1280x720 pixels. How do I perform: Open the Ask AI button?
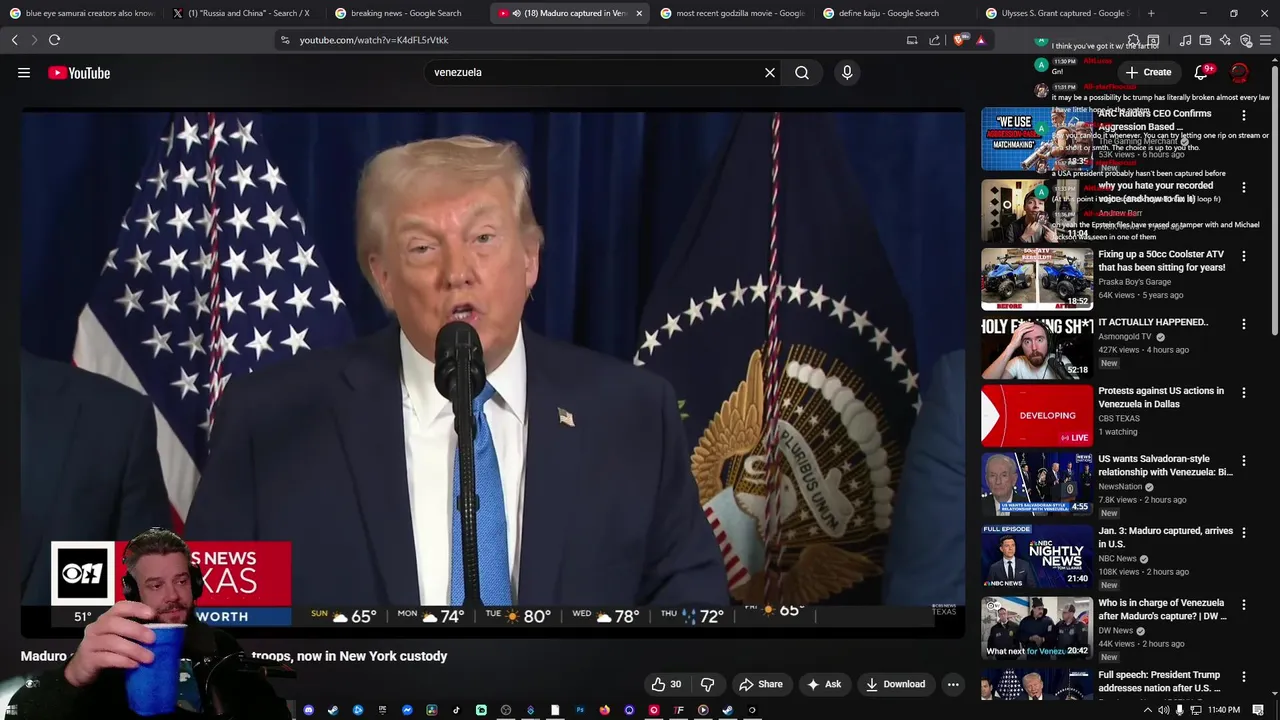click(x=824, y=684)
